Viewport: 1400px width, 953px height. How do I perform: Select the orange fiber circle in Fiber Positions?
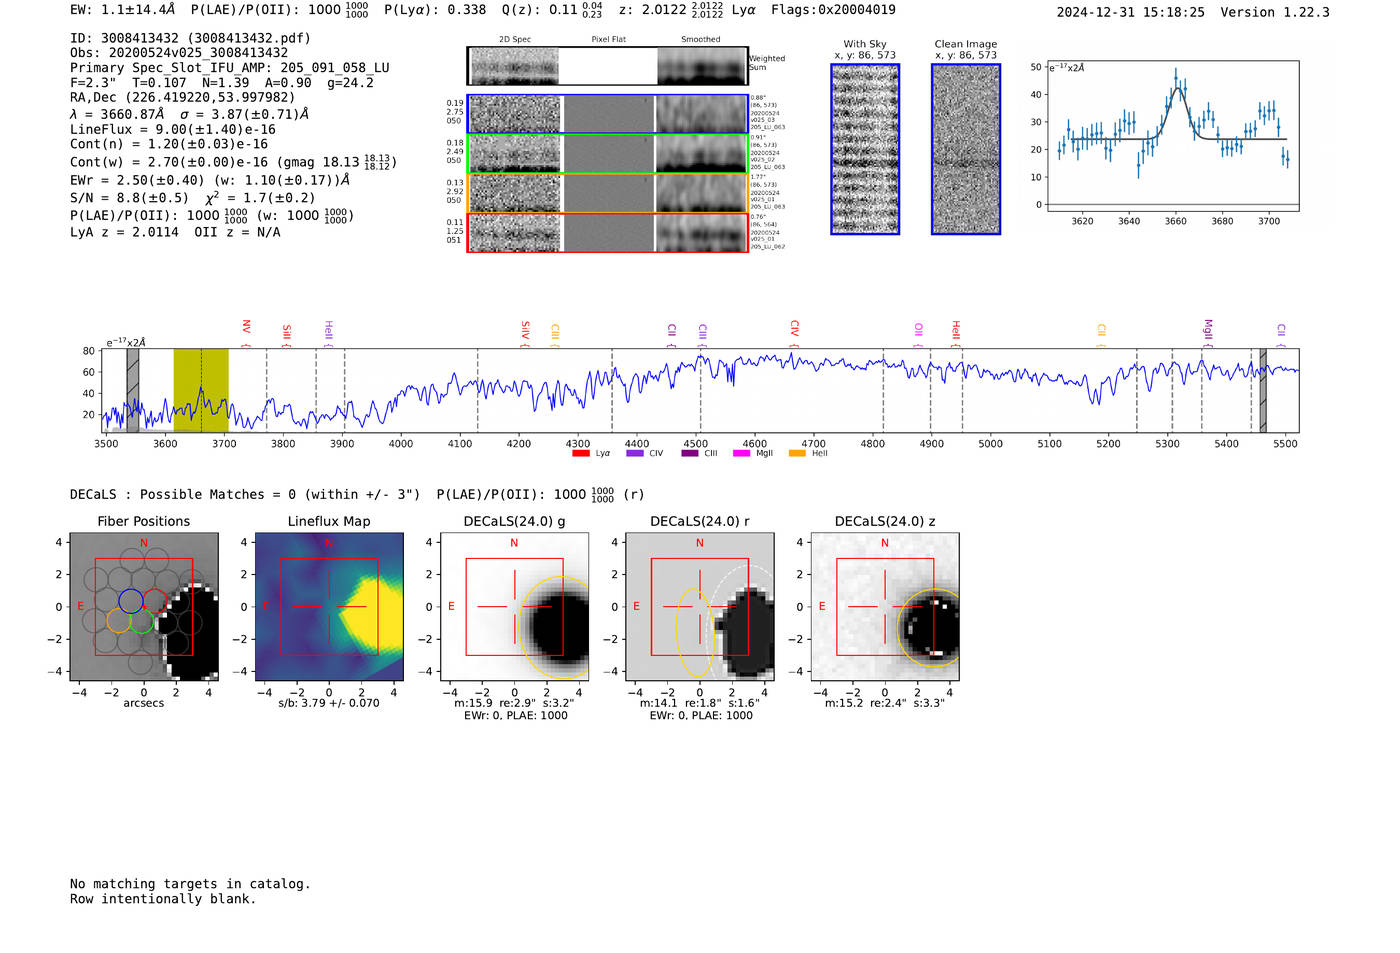pos(119,620)
